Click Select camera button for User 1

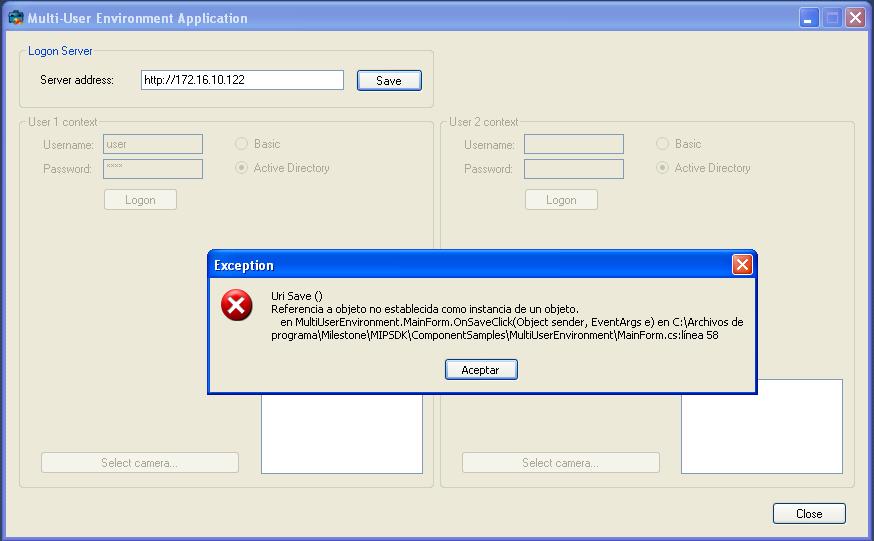click(x=140, y=463)
